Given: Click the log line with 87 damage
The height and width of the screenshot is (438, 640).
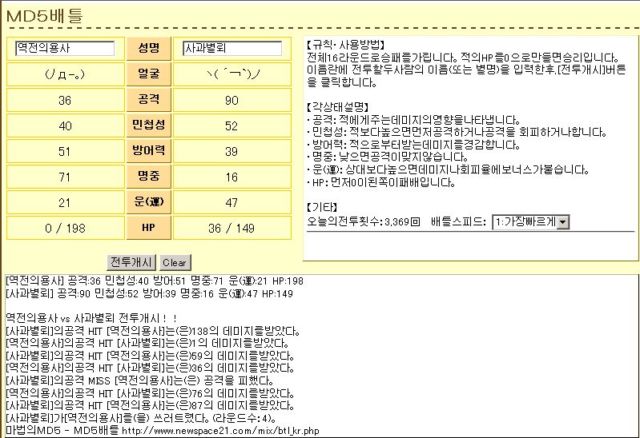Looking at the screenshot, I should [x=150, y=406].
